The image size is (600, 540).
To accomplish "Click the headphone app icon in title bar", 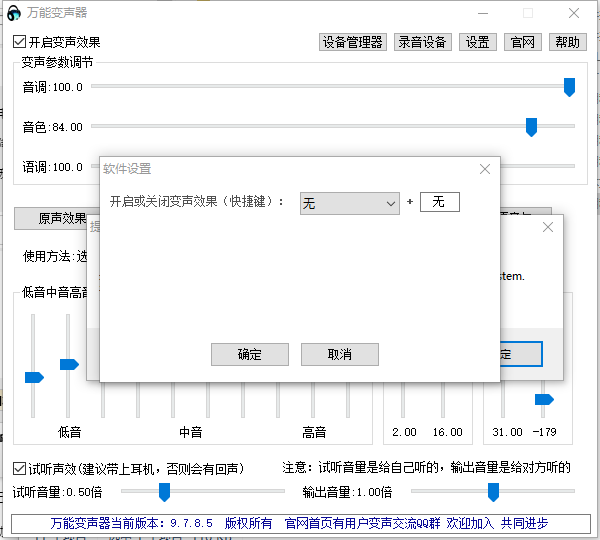I will pos(14,14).
